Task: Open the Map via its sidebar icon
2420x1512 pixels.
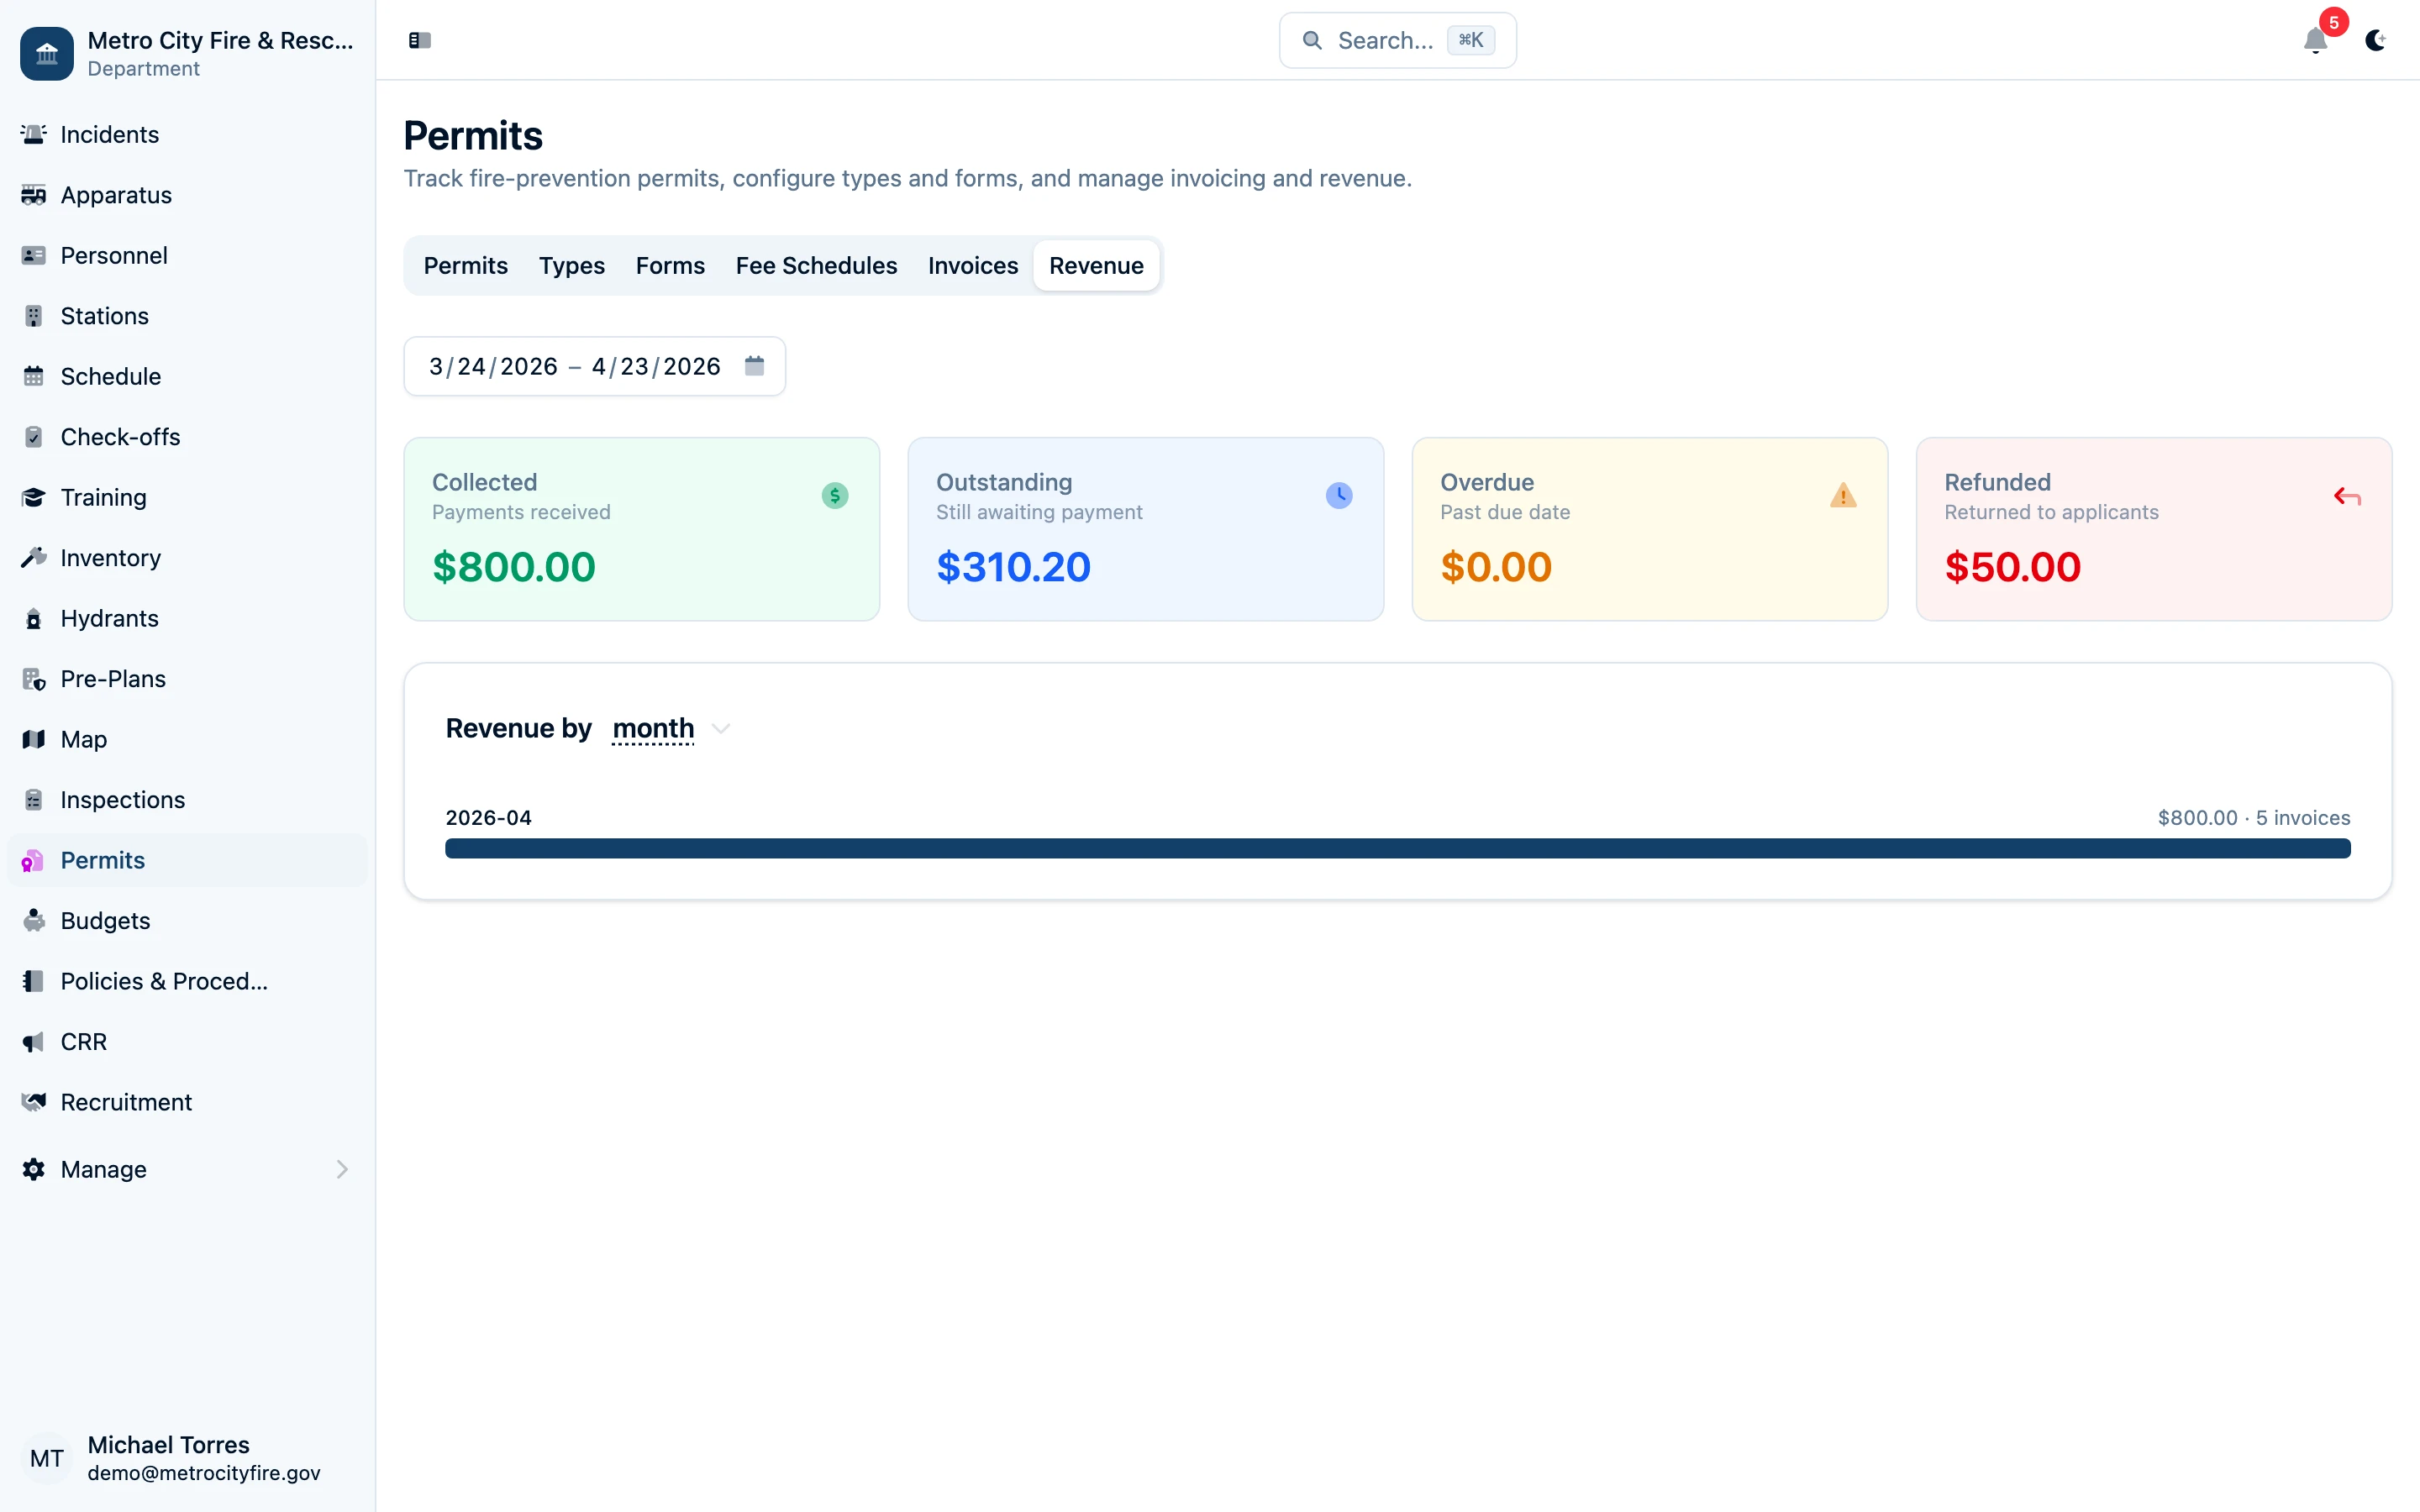Action: [33, 739]
